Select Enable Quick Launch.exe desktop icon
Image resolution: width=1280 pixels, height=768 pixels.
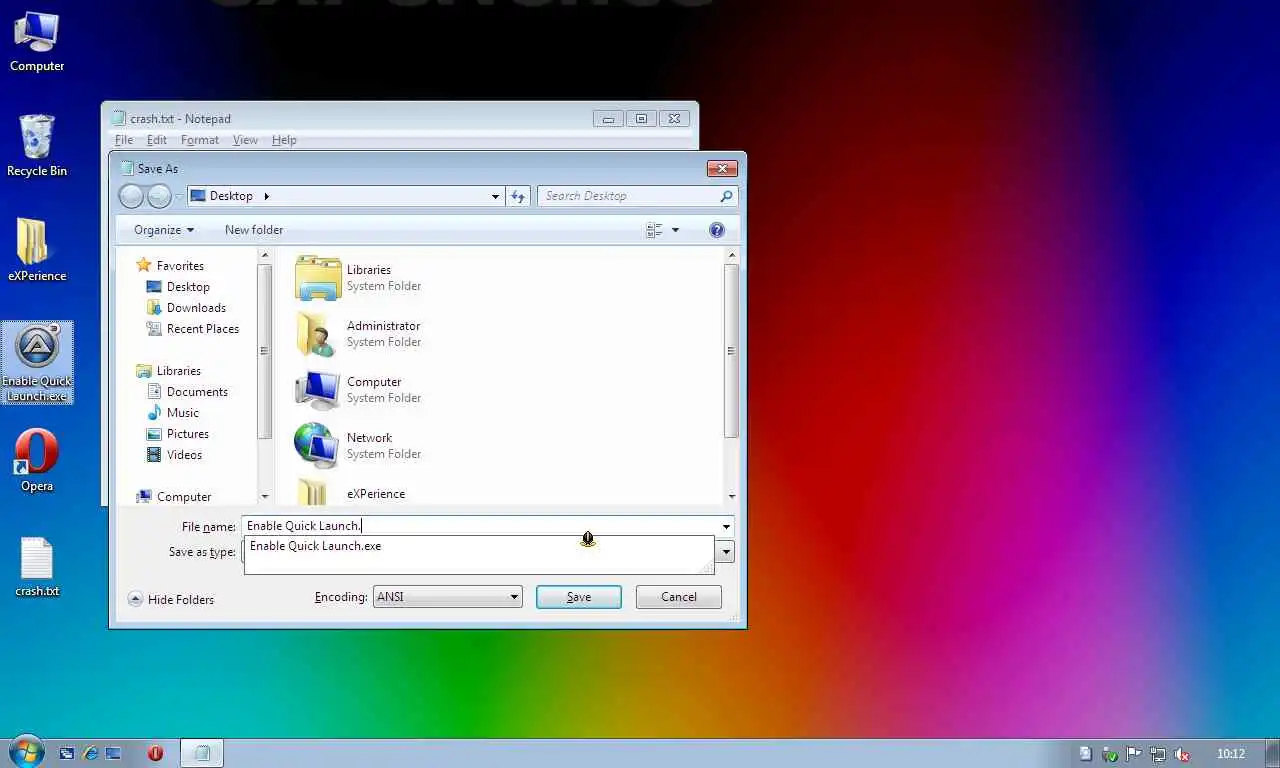click(x=37, y=363)
